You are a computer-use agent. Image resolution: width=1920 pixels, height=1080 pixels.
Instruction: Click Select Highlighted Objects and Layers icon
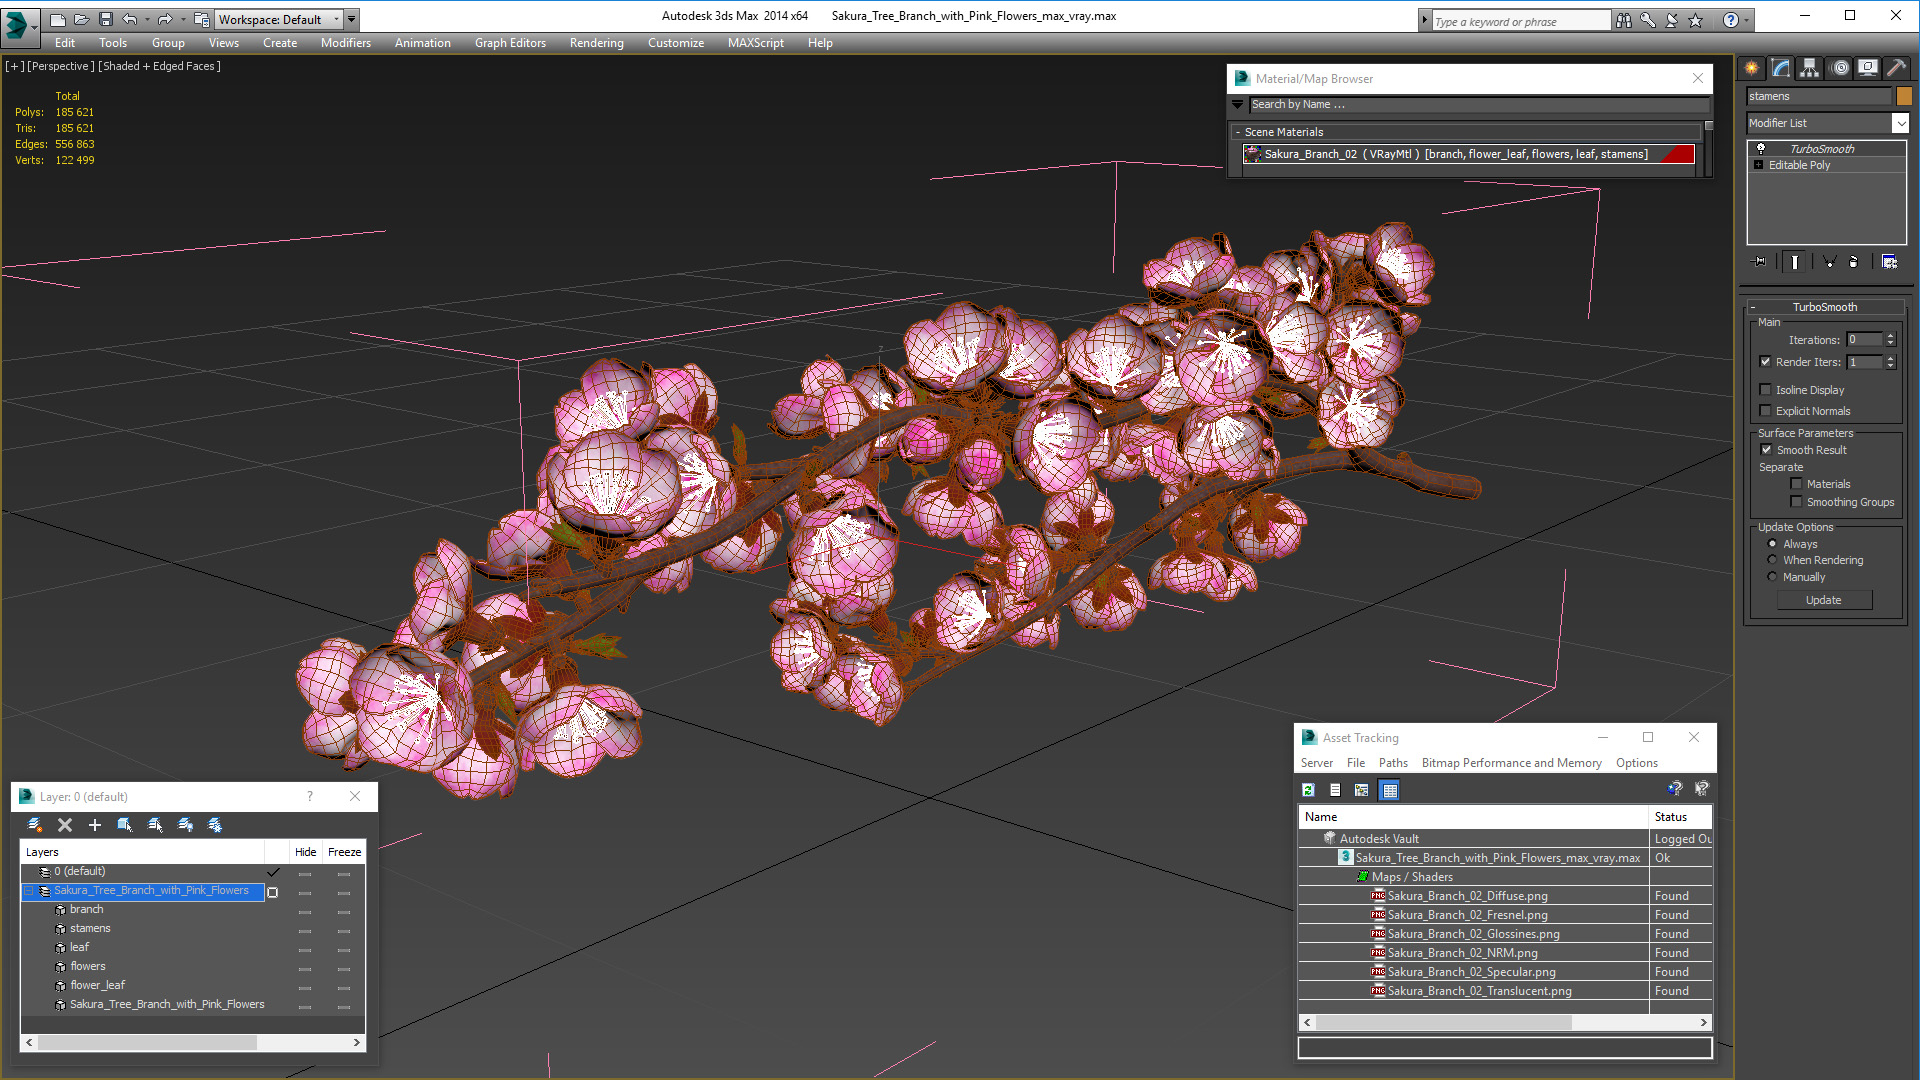[x=125, y=825]
